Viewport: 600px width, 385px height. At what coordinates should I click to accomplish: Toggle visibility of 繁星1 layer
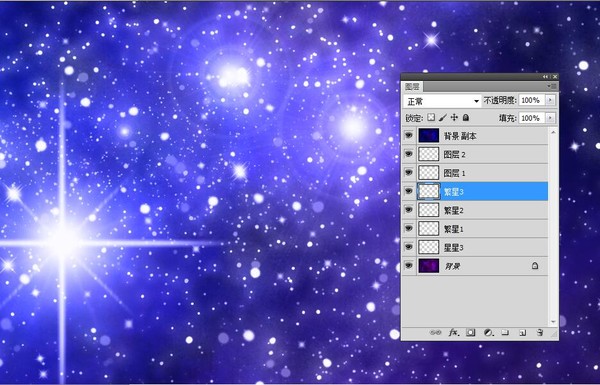pos(409,228)
